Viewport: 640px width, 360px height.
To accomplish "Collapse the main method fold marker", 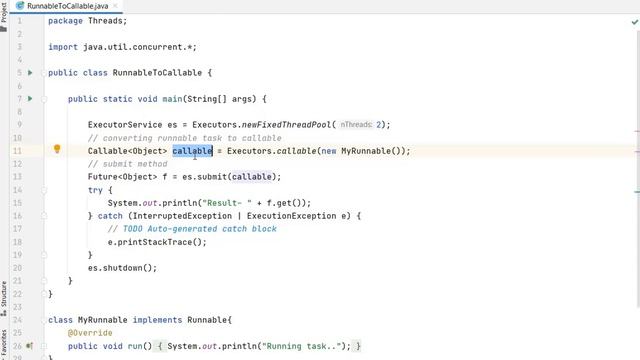I will (x=44, y=99).
